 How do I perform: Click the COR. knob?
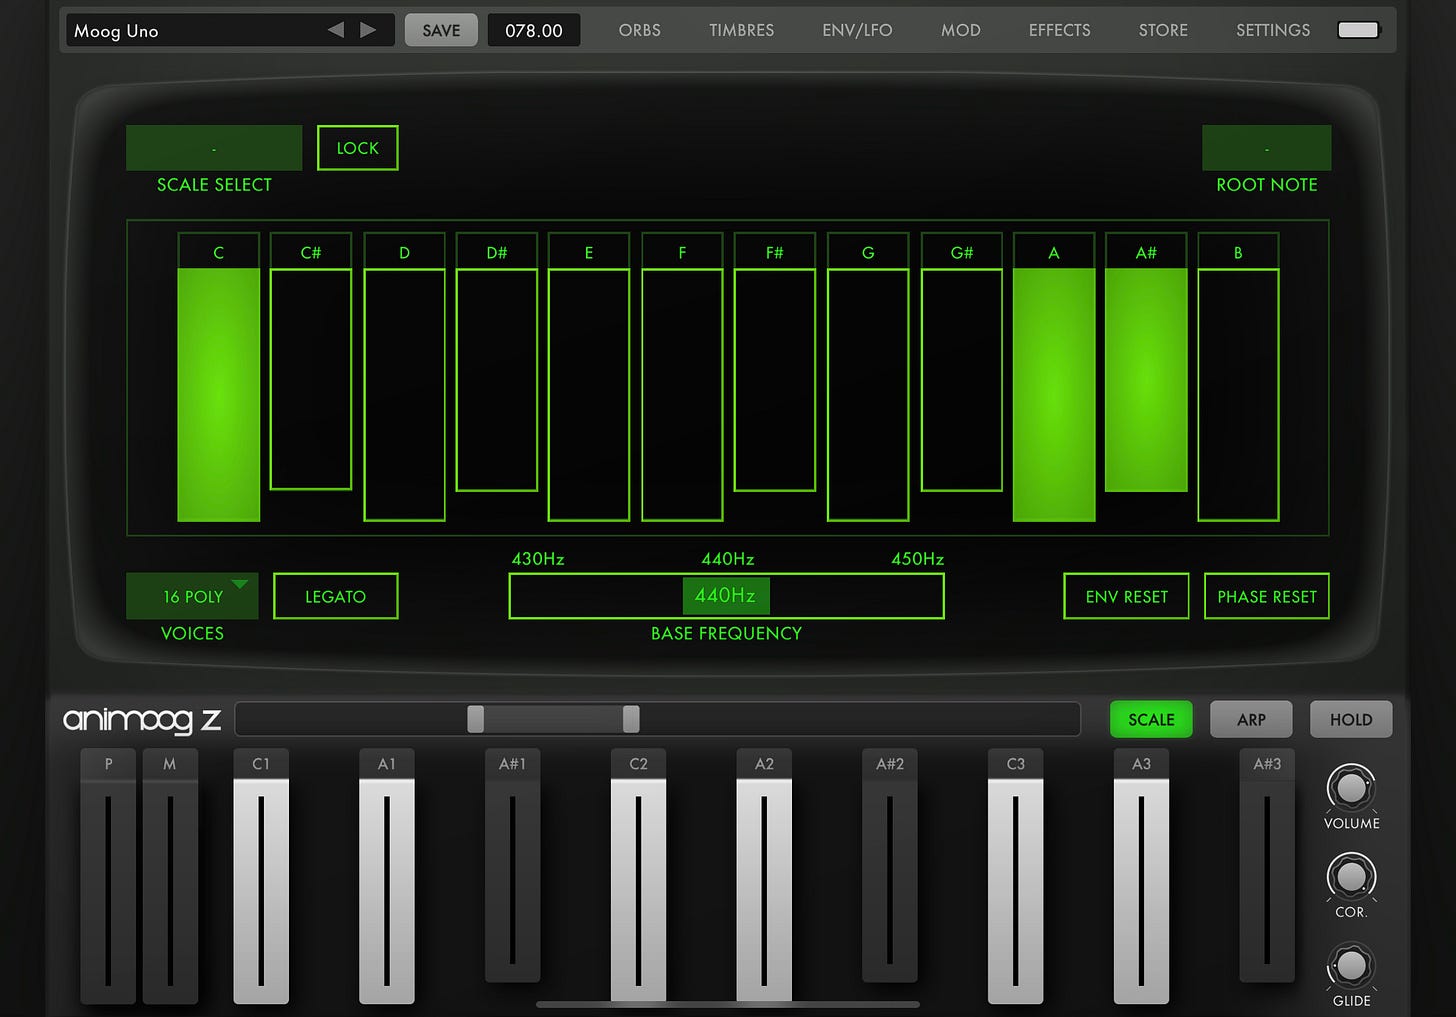pos(1351,877)
